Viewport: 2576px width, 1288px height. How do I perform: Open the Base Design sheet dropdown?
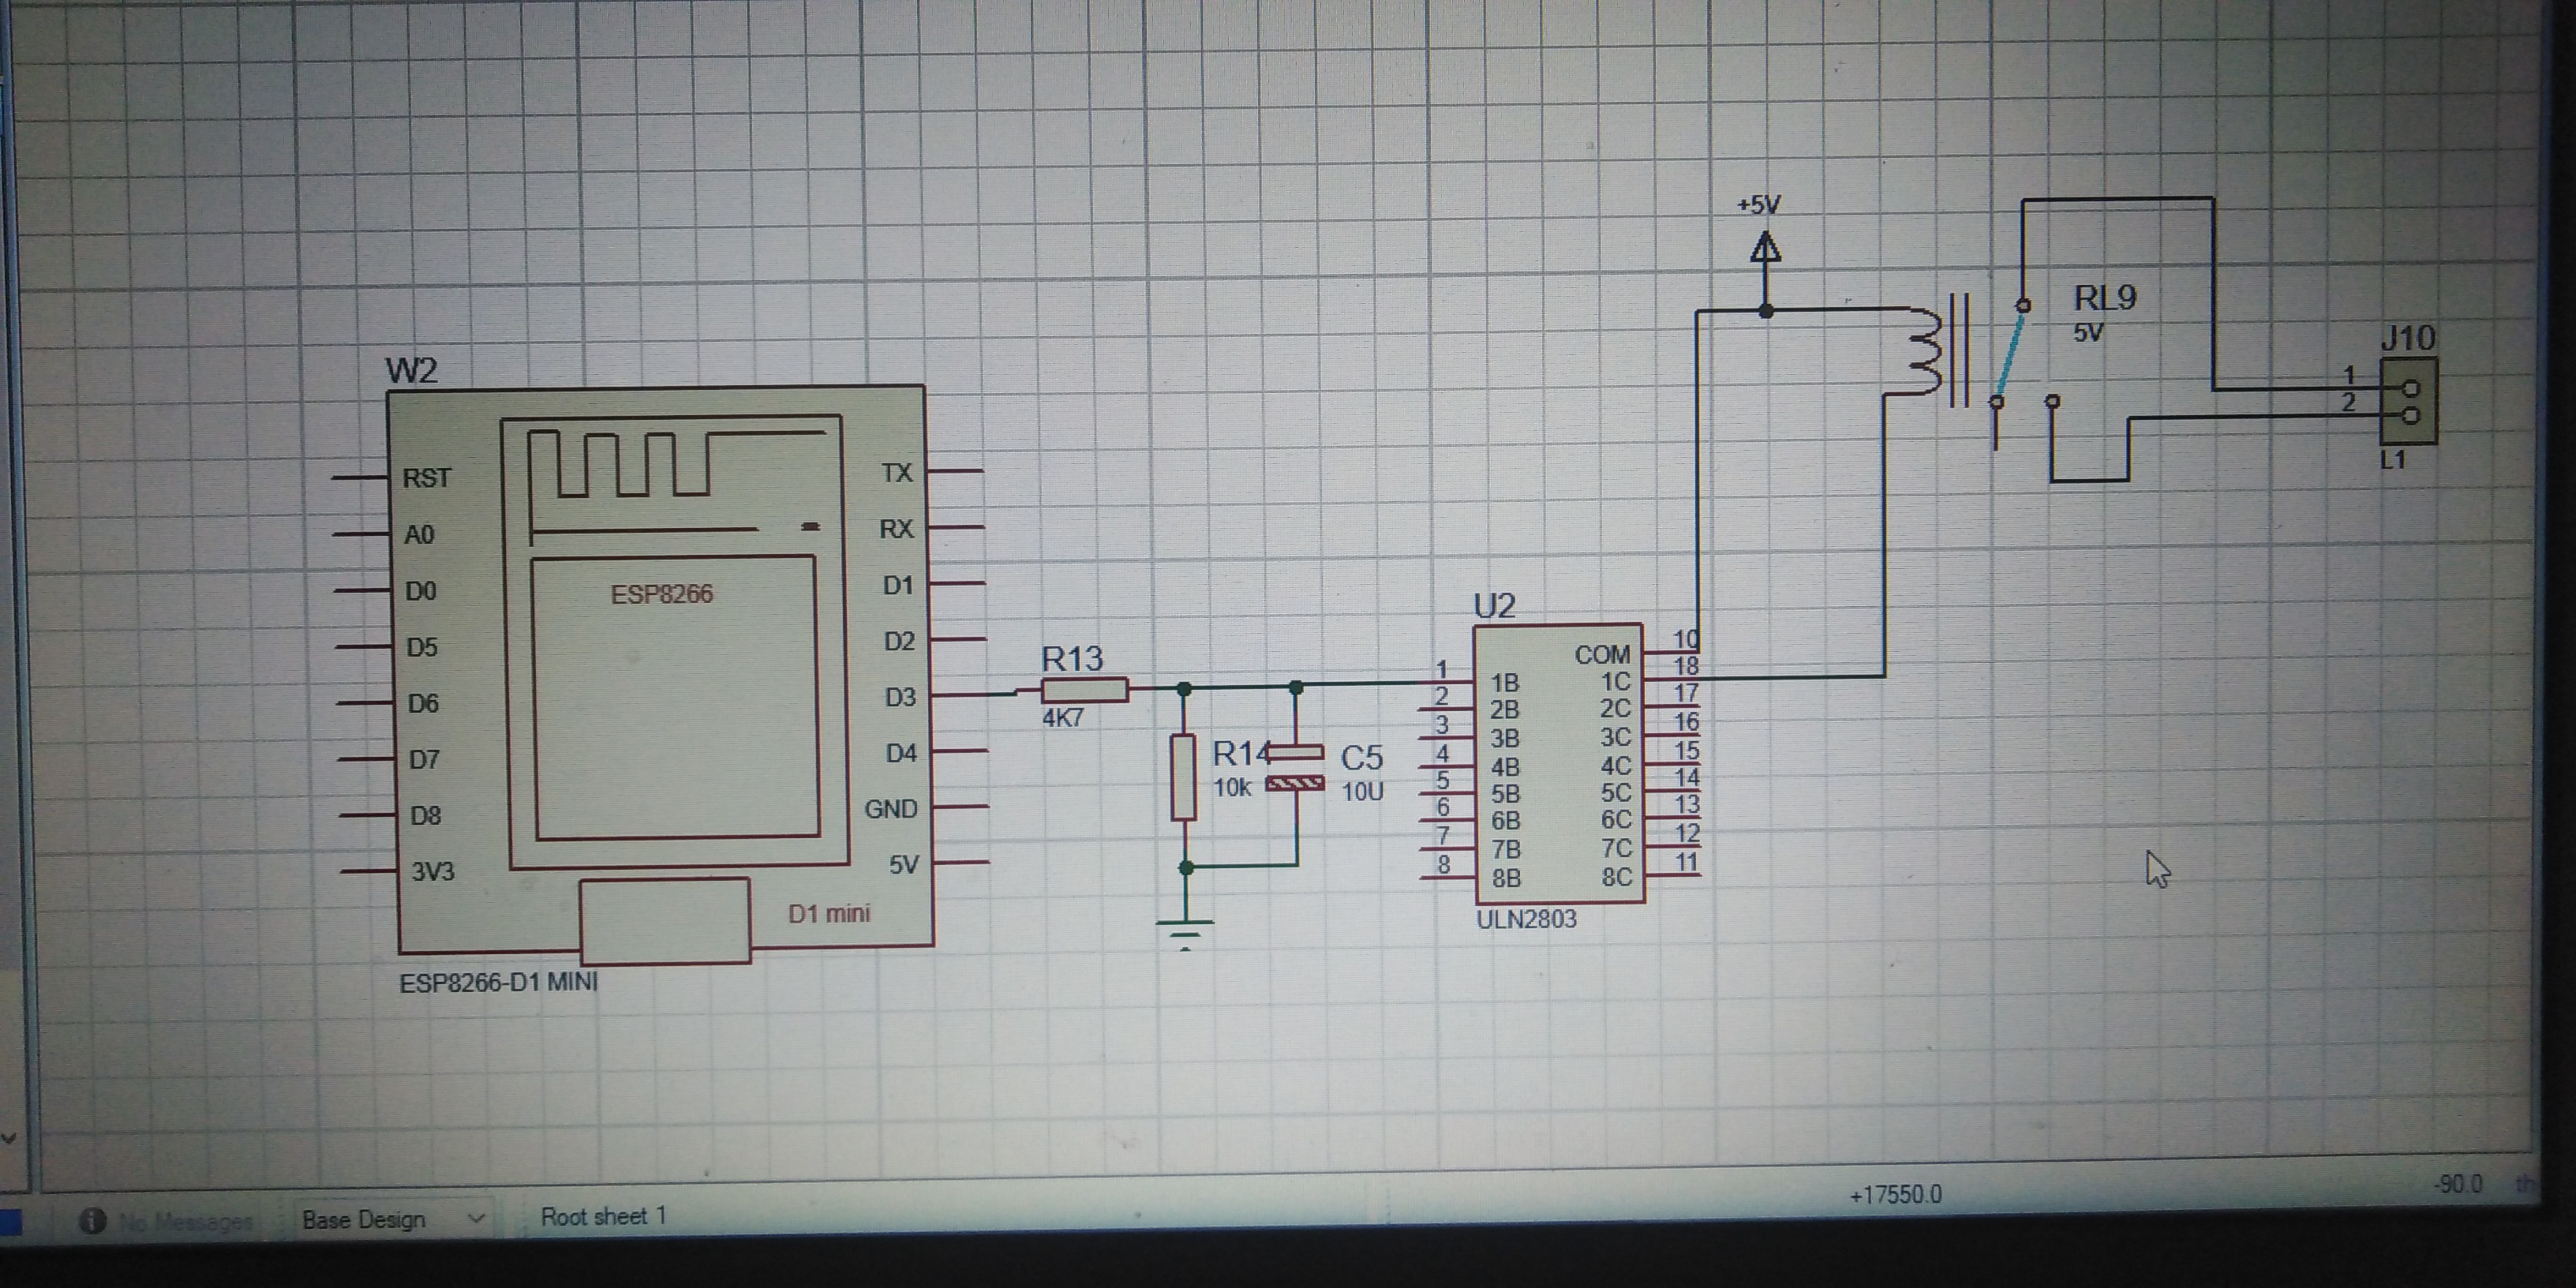363,1219
